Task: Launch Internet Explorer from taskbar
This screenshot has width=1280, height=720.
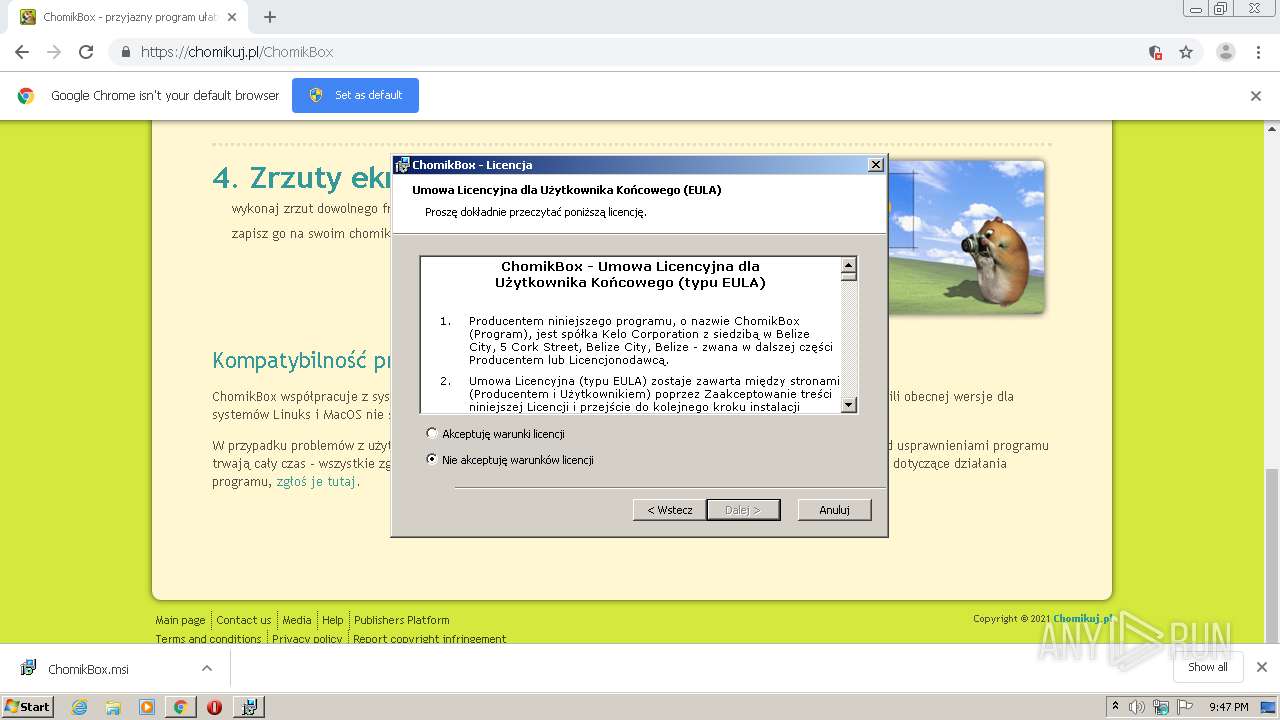Action: click(x=79, y=707)
